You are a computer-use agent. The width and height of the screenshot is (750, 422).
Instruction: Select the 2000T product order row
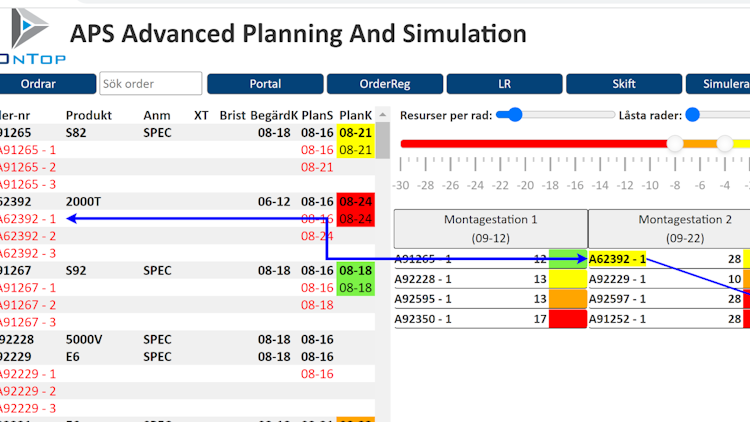(188, 201)
